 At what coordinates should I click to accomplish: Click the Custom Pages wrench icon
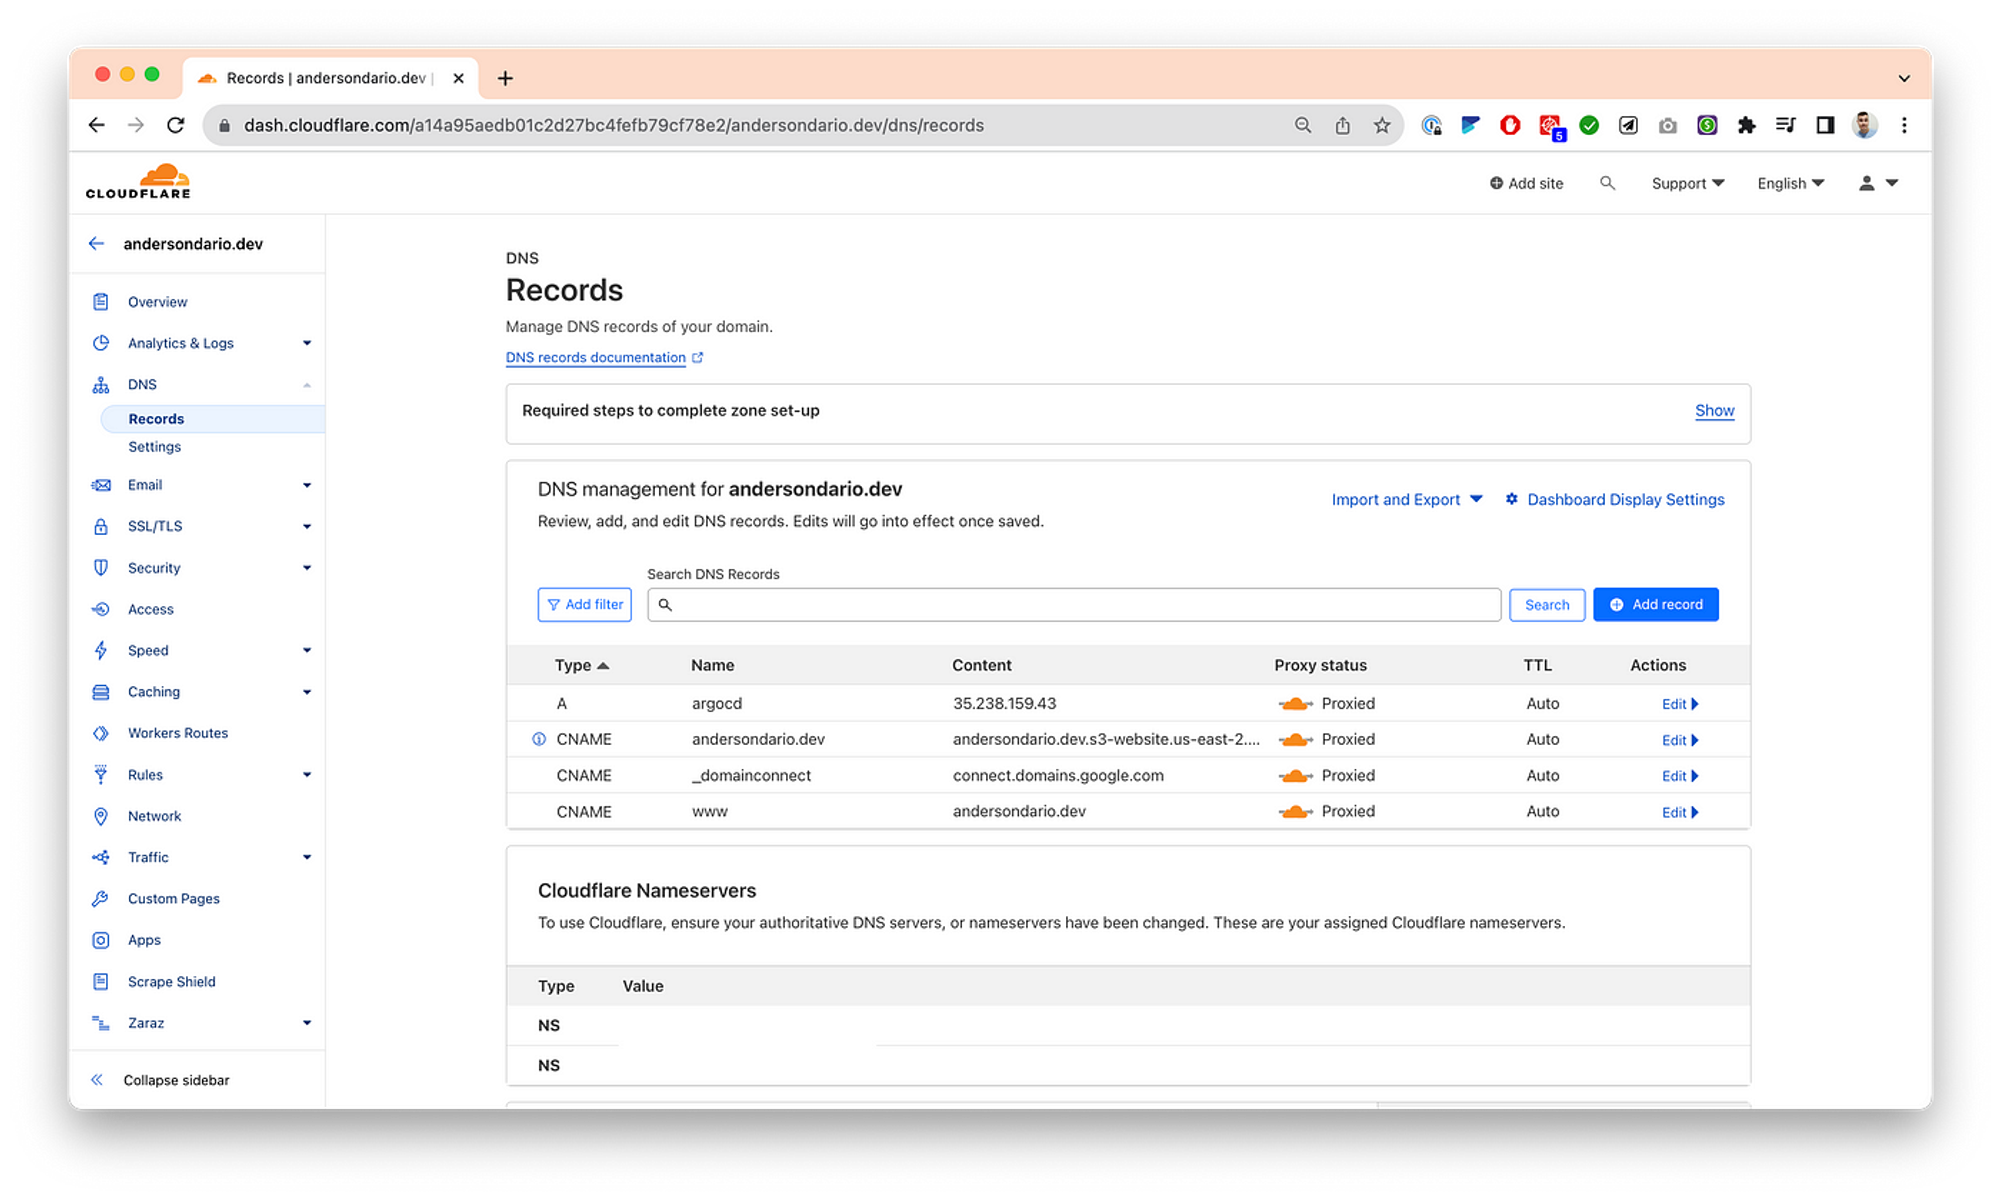101,898
